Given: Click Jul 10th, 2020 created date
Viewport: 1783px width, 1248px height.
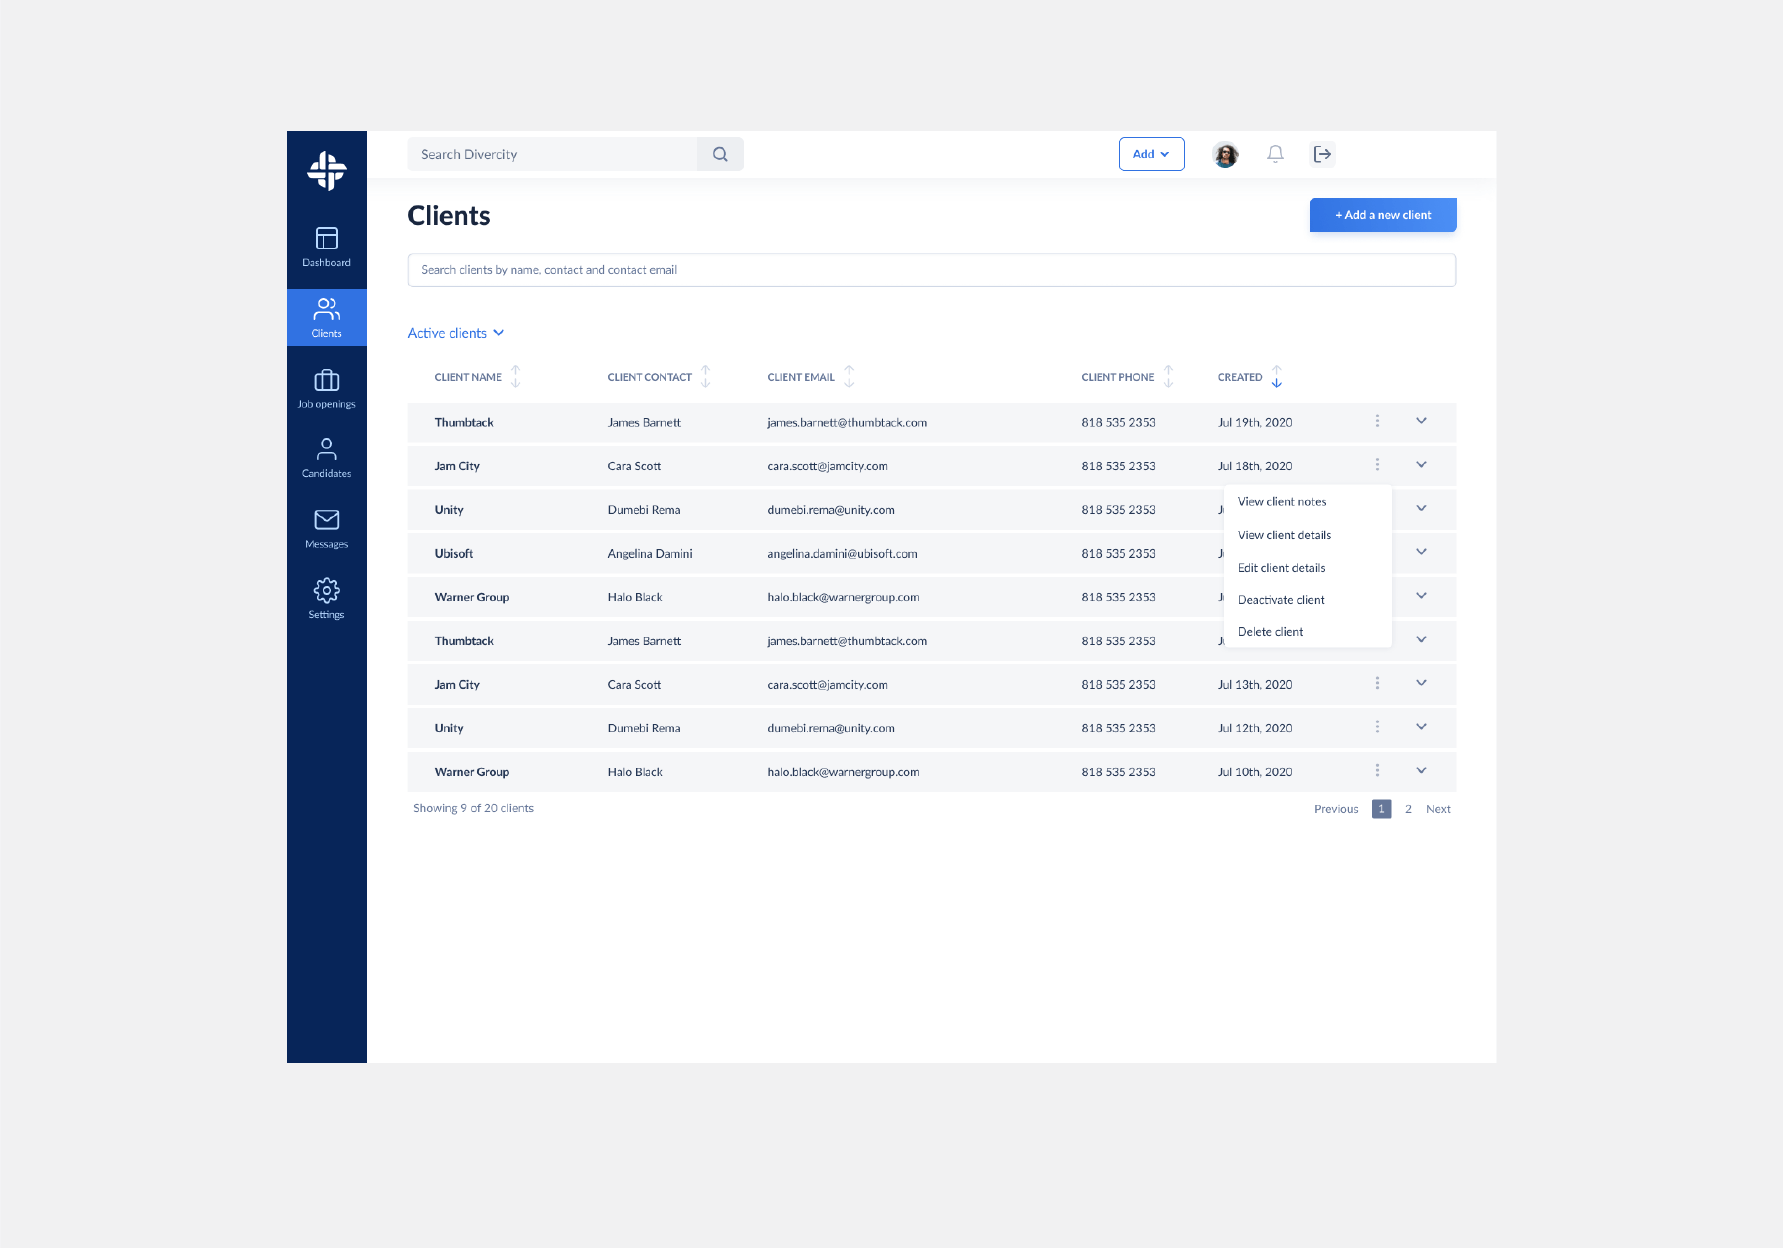Looking at the screenshot, I should pyautogui.click(x=1255, y=772).
